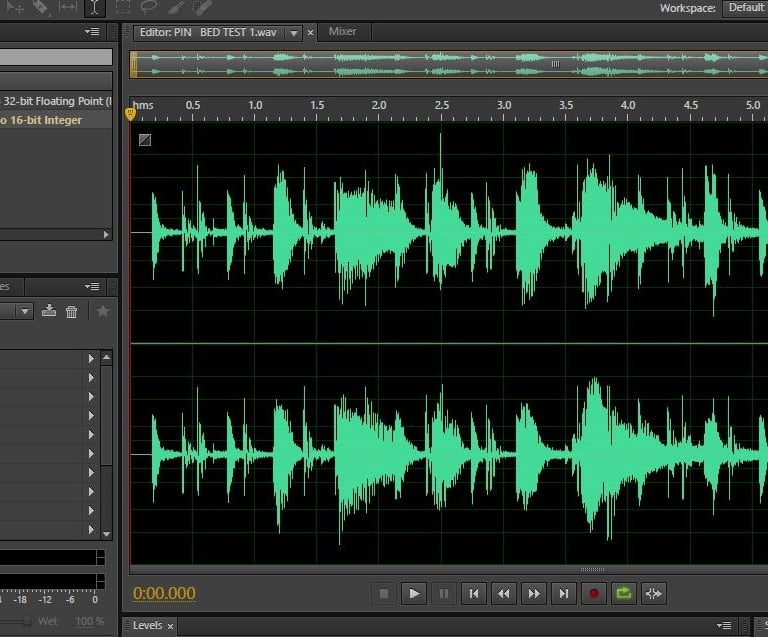Image resolution: width=768 pixels, height=637 pixels.
Task: Click the waveform horizontal scrollbar grip
Action: 592,569
